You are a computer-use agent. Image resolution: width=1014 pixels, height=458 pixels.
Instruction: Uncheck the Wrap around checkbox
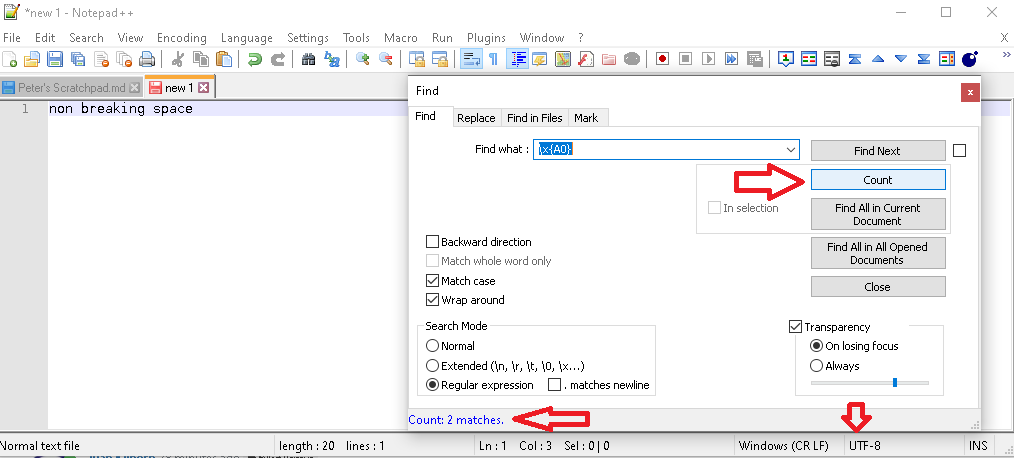coord(433,300)
